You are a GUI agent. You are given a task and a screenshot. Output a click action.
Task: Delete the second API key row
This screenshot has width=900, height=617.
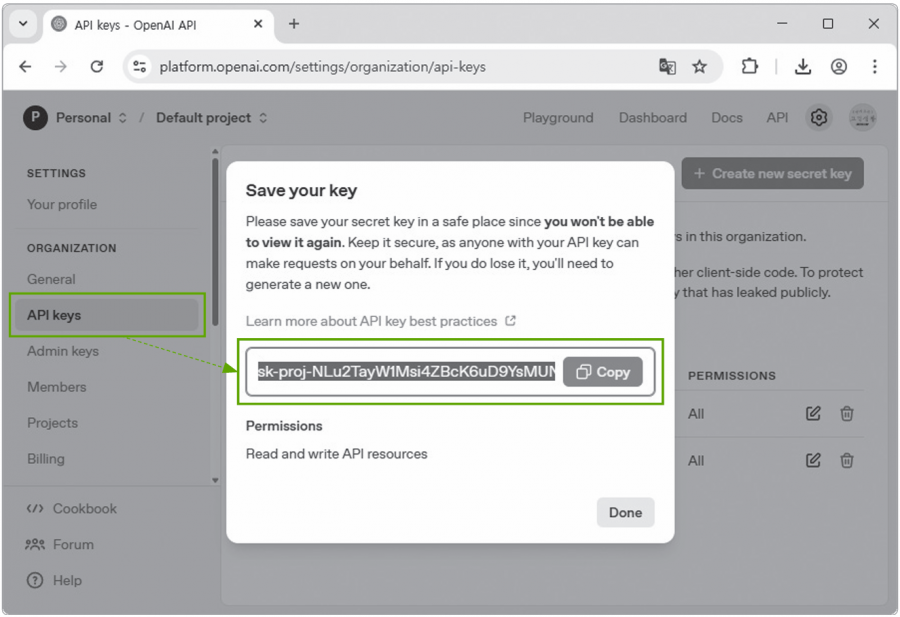[847, 460]
